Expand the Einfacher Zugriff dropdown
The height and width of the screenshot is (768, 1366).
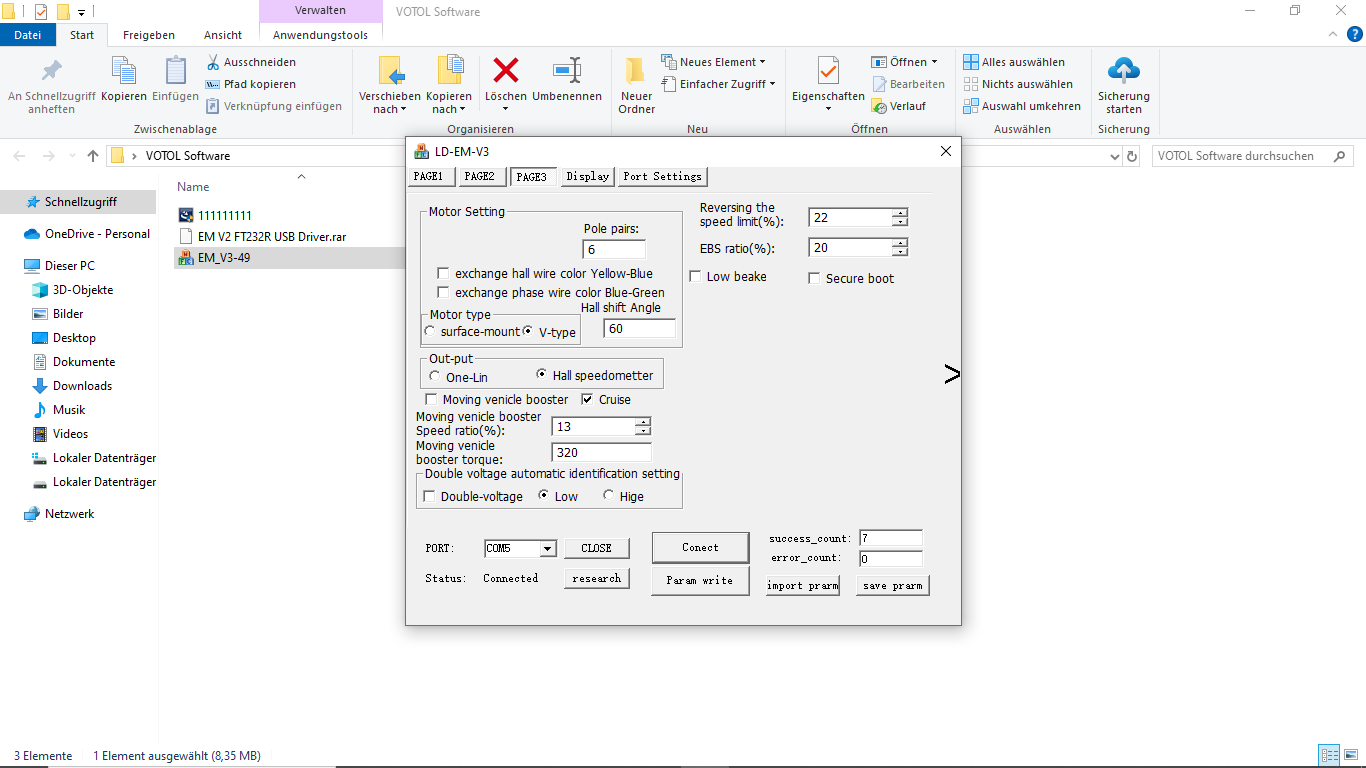[x=772, y=84]
